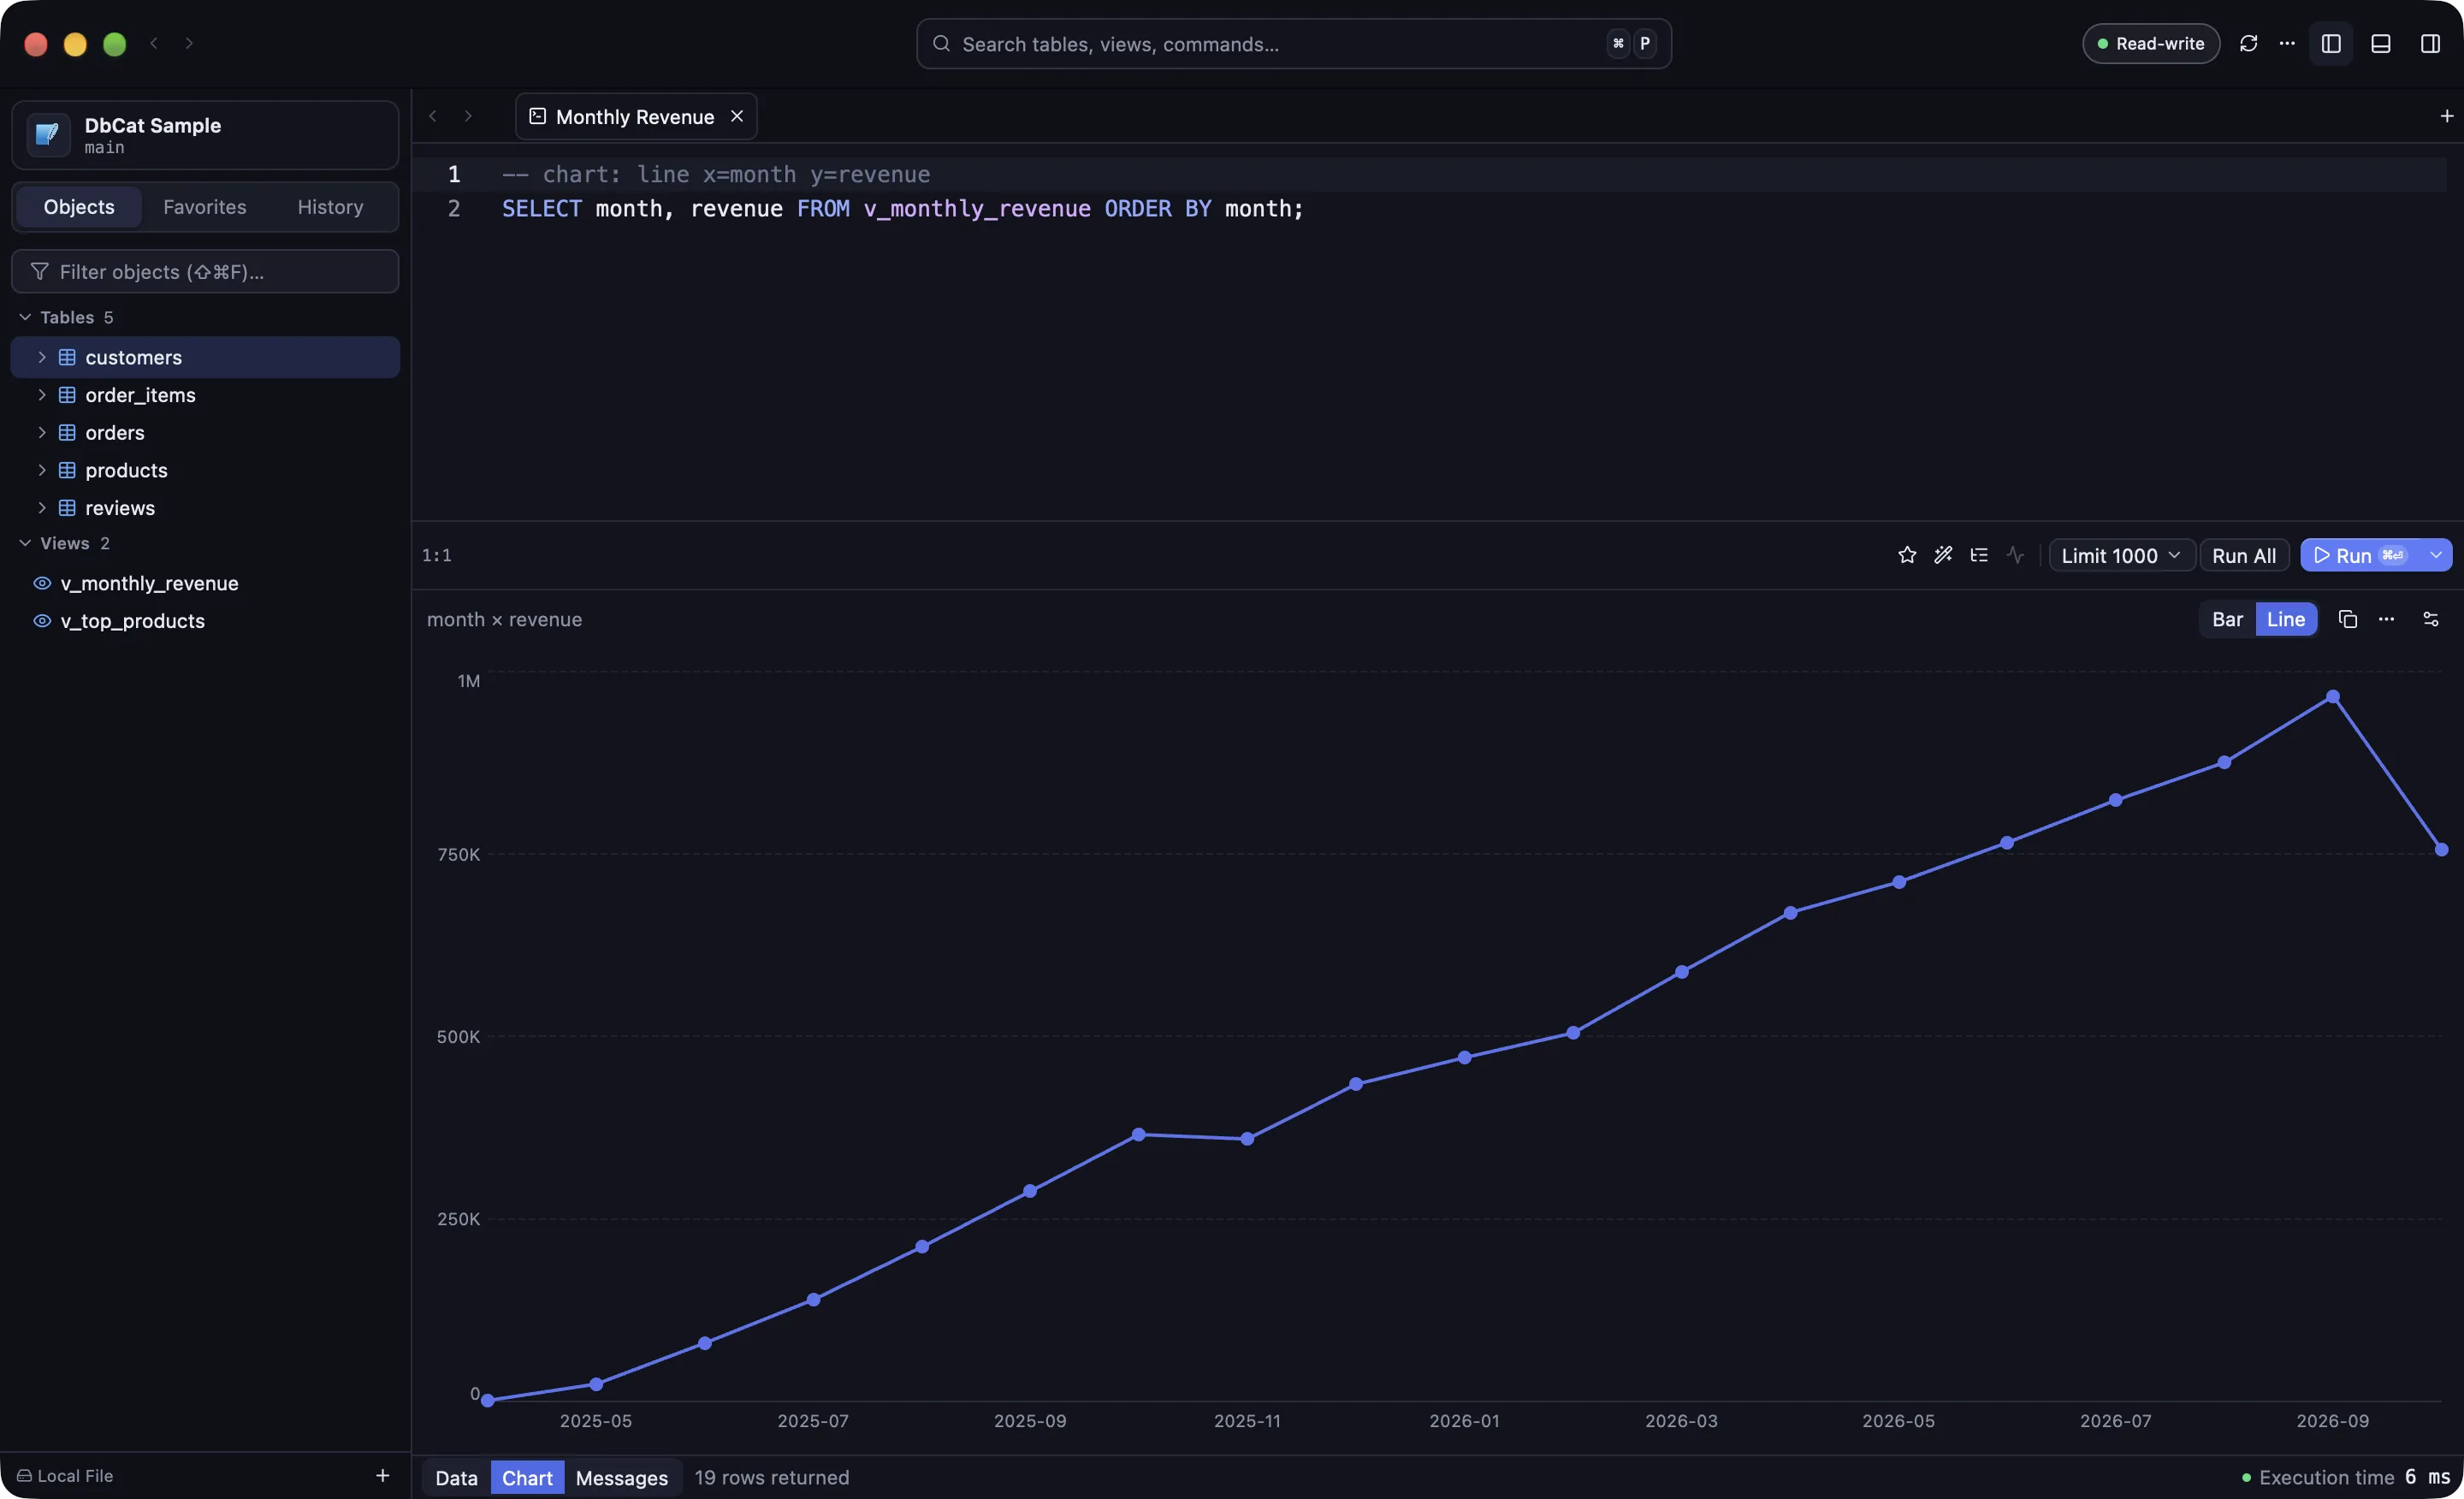Screen dimensions: 2464x1499
Task: Collapse the Views section
Action: tap(25, 543)
